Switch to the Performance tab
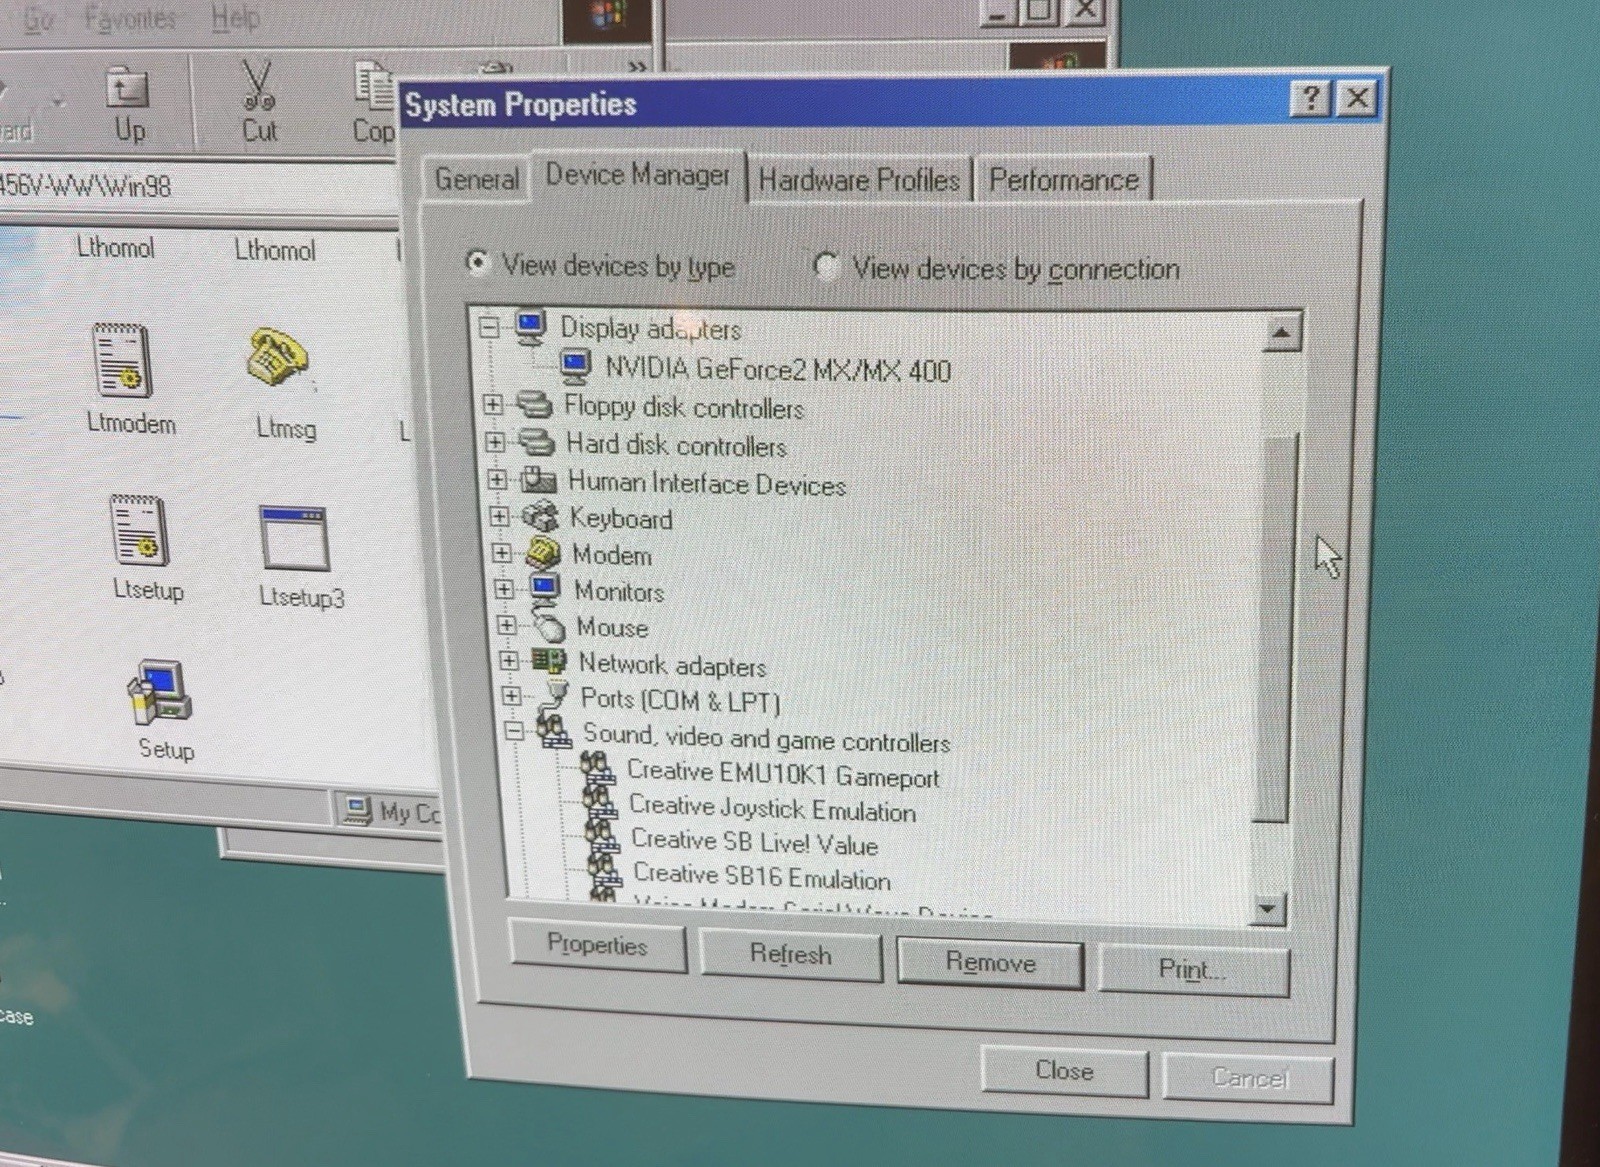 [1063, 180]
